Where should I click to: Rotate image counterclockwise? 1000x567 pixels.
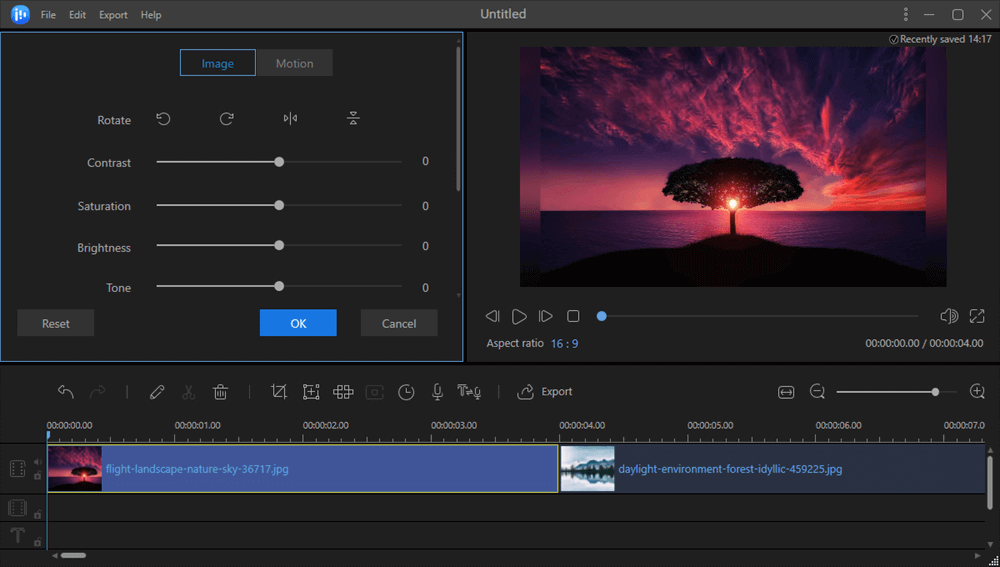tap(163, 119)
